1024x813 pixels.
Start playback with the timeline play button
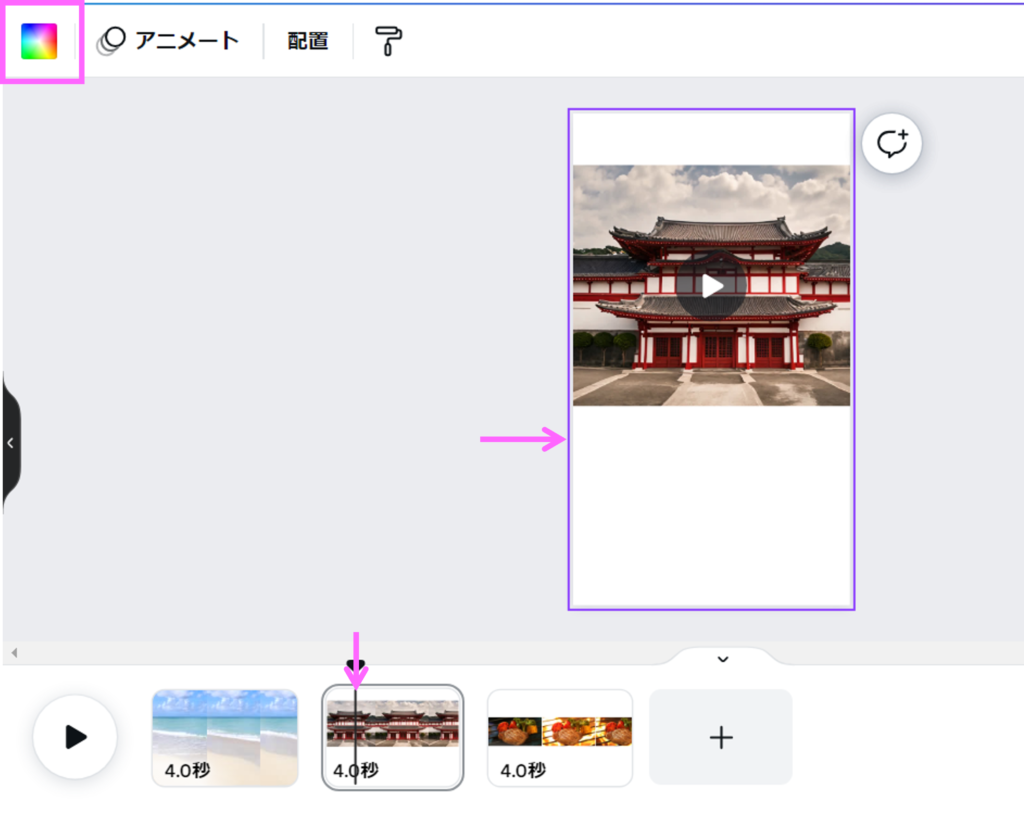tap(75, 737)
